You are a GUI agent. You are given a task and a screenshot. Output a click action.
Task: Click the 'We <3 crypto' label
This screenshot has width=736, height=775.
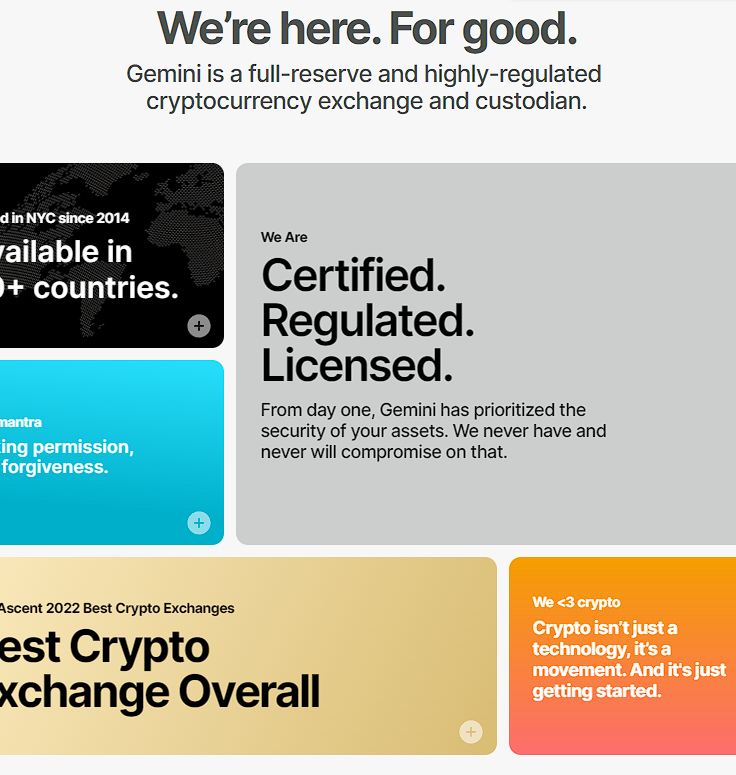pos(576,602)
